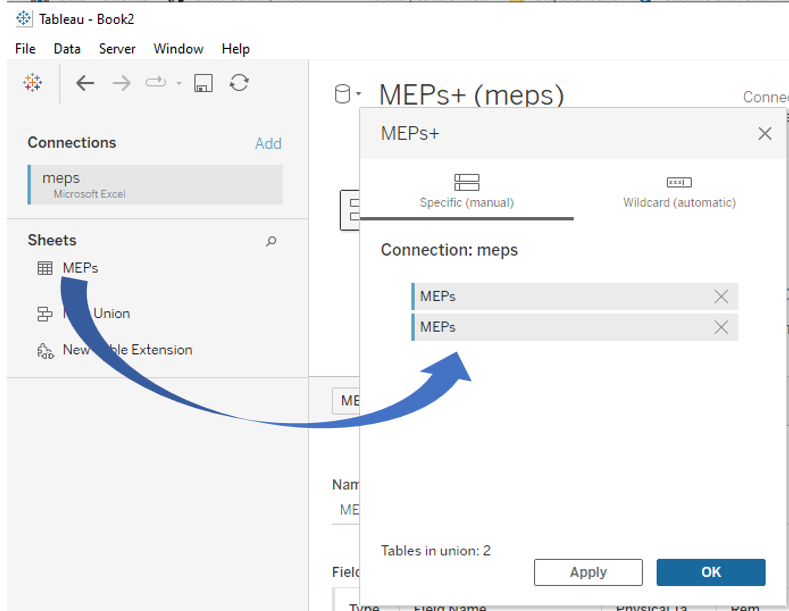Remove the second MEPs table from union
Image resolution: width=789 pixels, height=611 pixels.
[721, 328]
